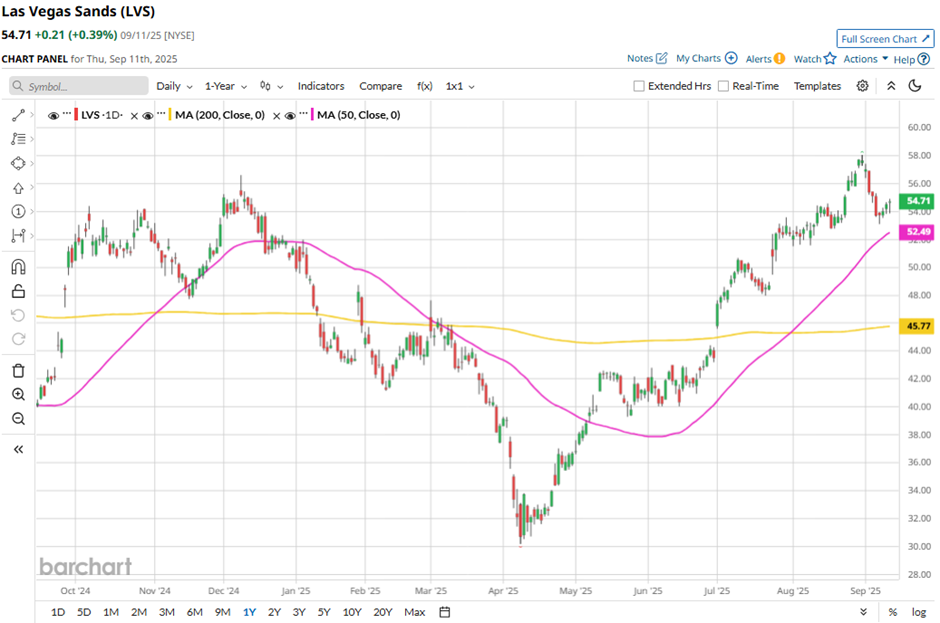940x623 pixels.
Task: Enable the Extended Hrs checkbox
Action: pos(639,86)
